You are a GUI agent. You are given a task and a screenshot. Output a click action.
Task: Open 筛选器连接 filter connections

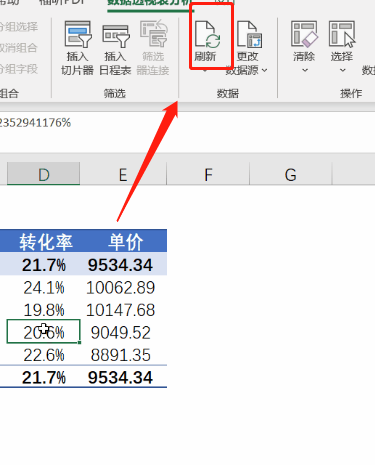[153, 47]
